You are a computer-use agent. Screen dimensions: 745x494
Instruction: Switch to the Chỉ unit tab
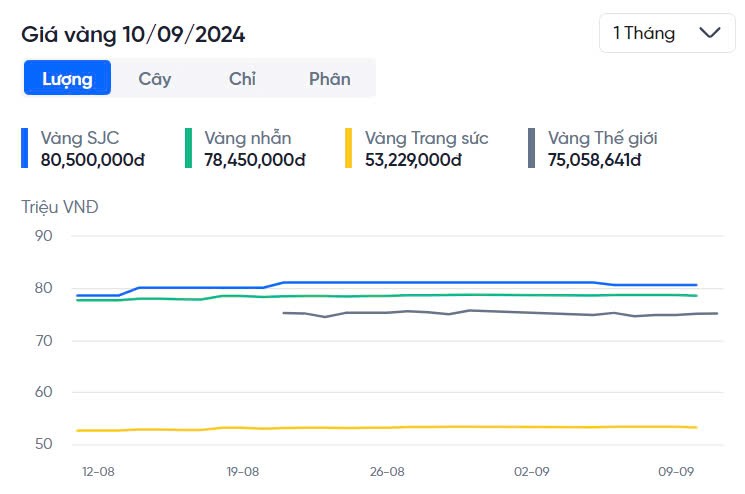coord(242,79)
